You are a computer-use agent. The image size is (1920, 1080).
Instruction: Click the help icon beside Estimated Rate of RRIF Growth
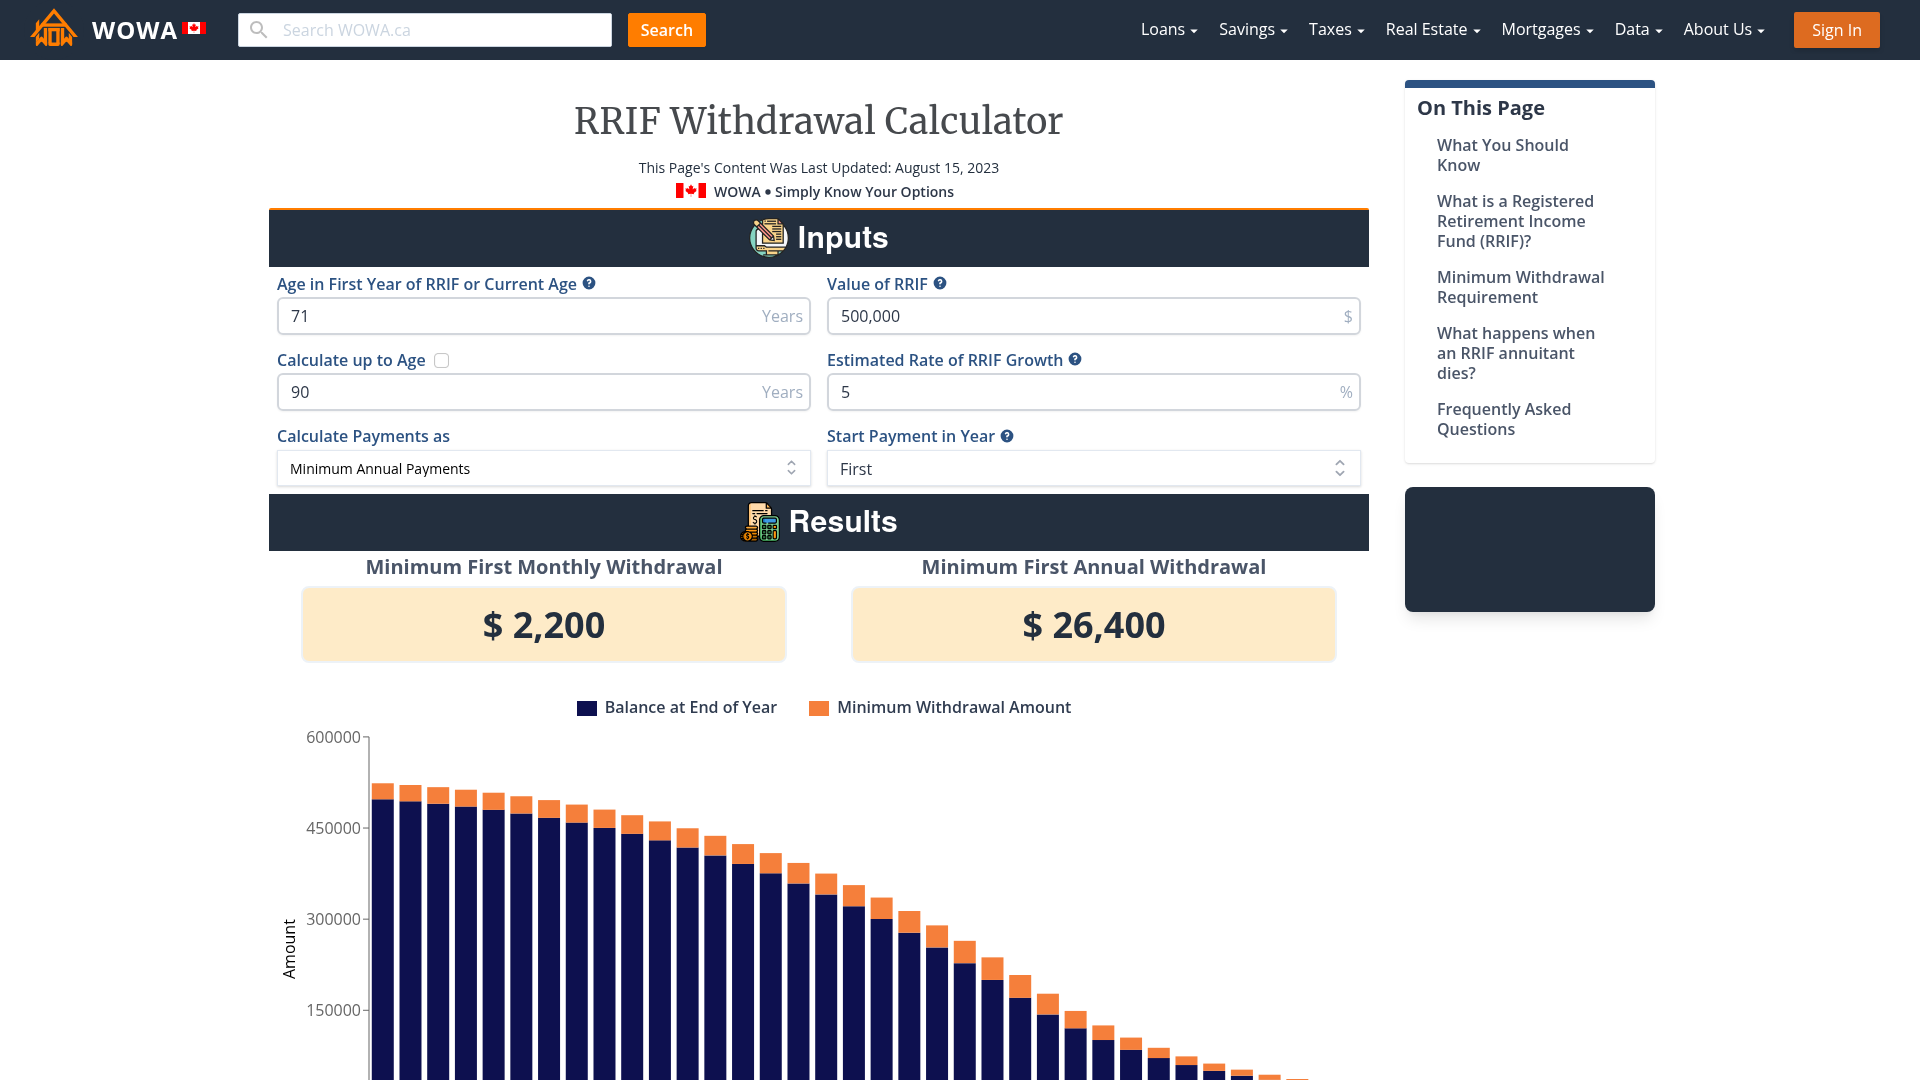coord(1074,359)
